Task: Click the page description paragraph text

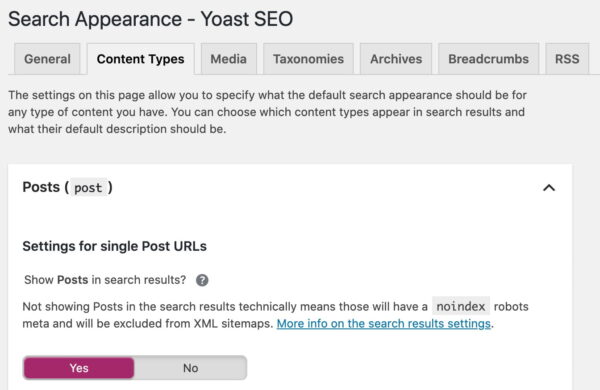Action: 267,112
